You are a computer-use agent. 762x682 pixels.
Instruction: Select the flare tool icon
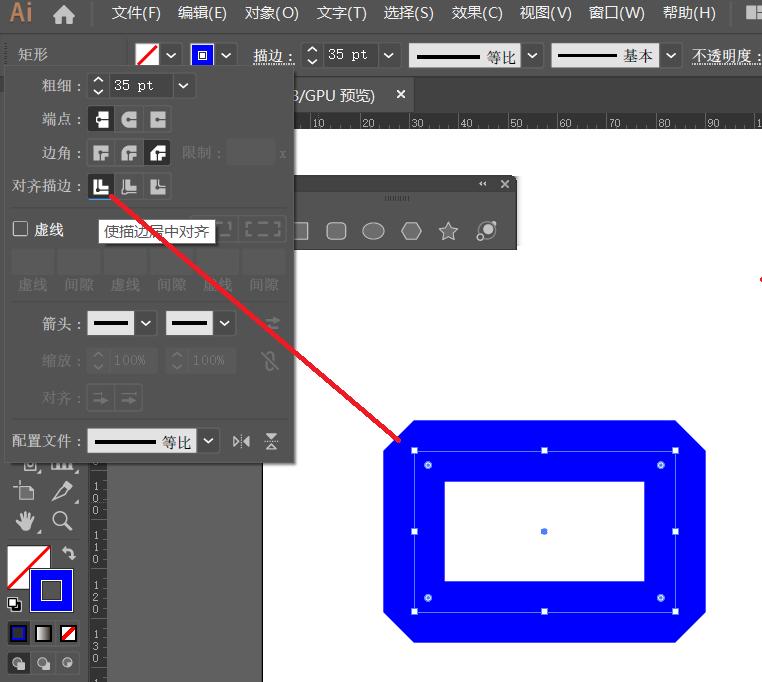486,231
